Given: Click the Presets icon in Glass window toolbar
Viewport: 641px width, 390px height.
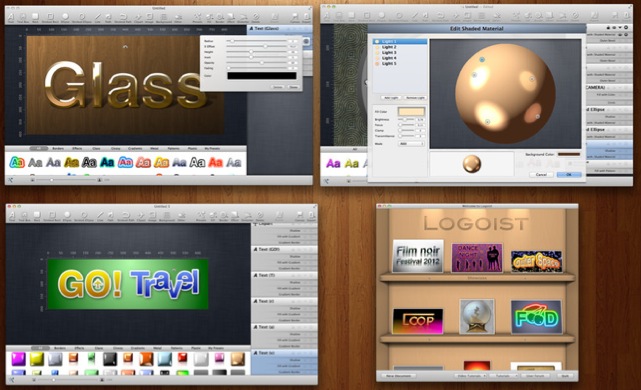Looking at the screenshot, I should pos(197,18).
